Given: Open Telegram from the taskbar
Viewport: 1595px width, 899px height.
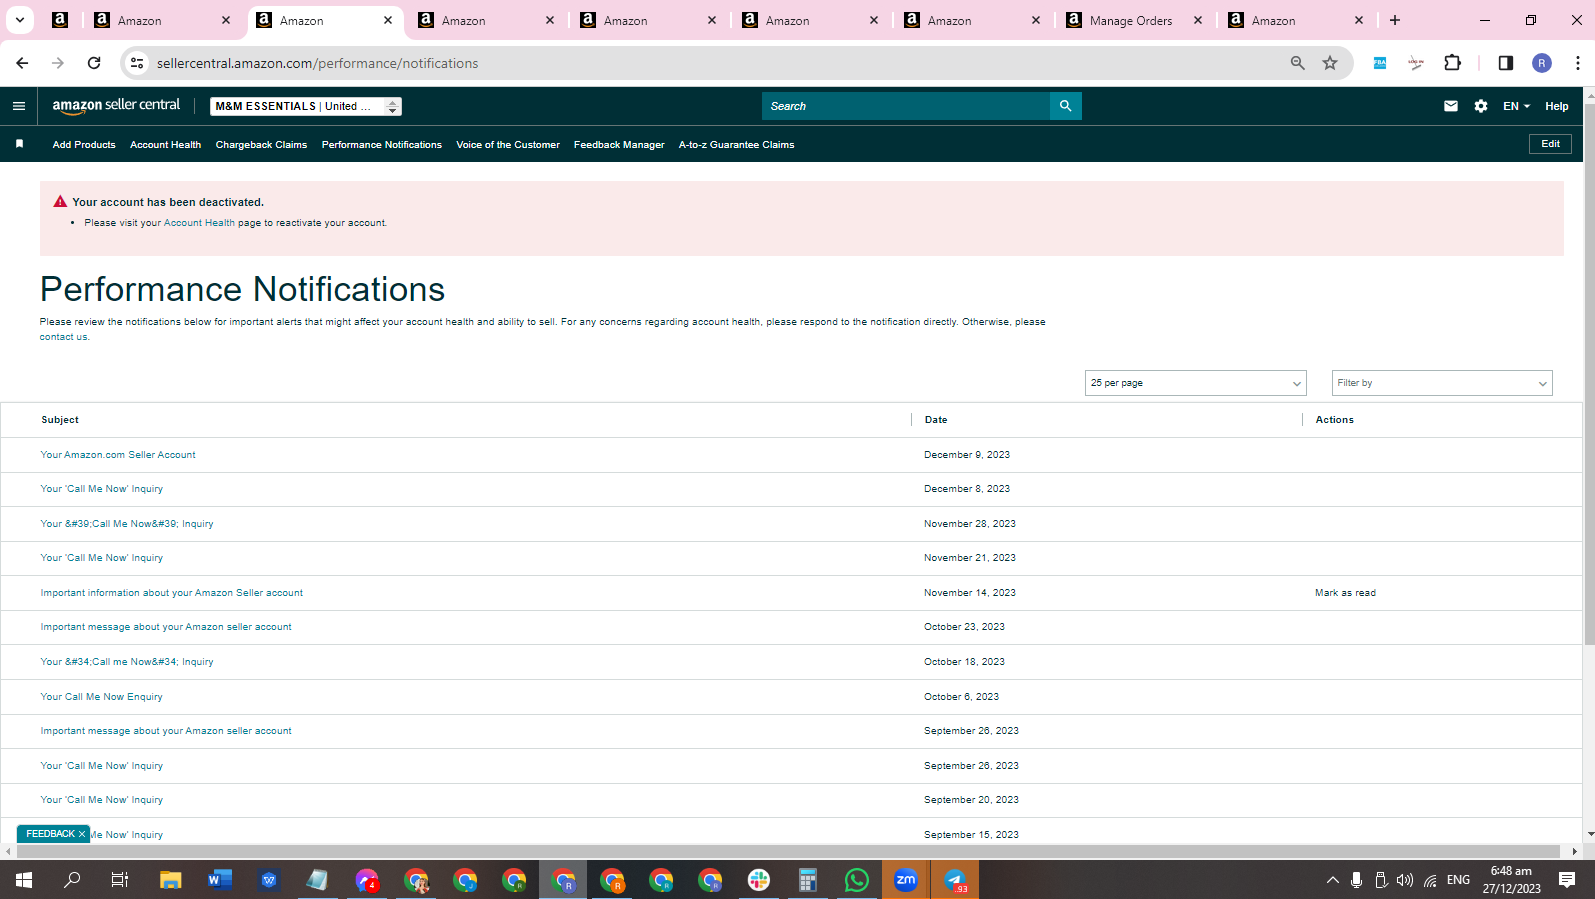Looking at the screenshot, I should coord(955,880).
